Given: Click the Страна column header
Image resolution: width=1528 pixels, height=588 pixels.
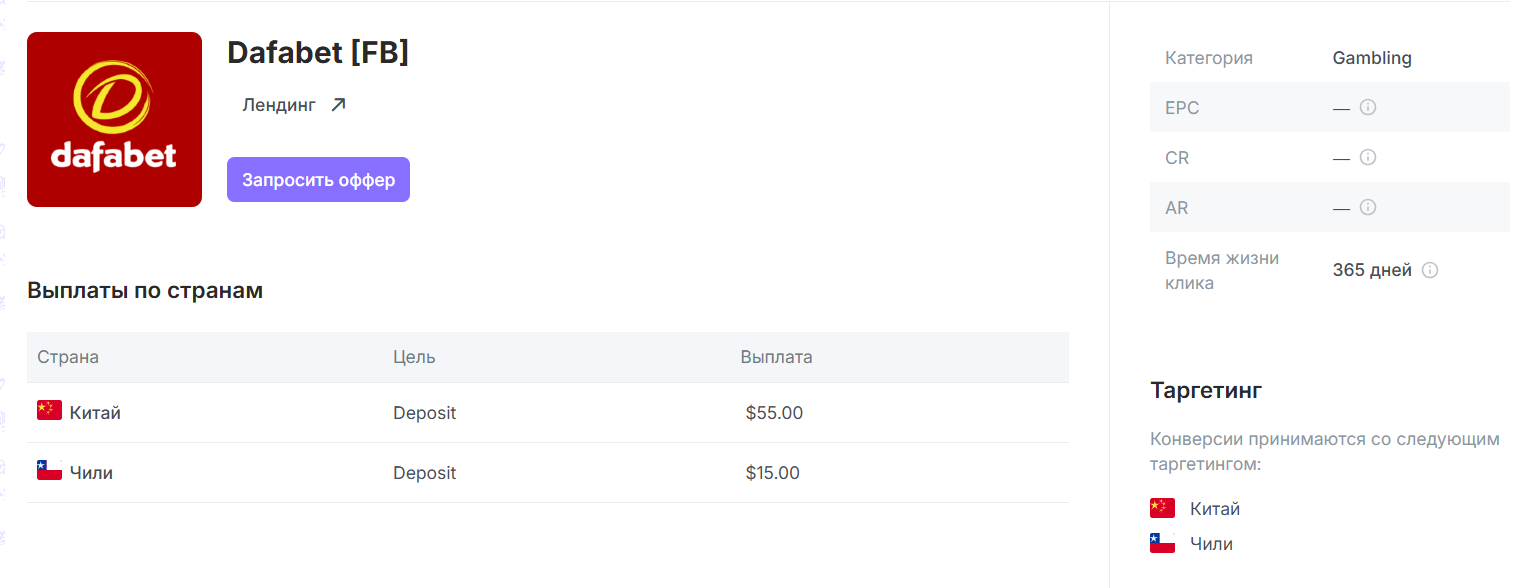Looking at the screenshot, I should (x=68, y=357).
